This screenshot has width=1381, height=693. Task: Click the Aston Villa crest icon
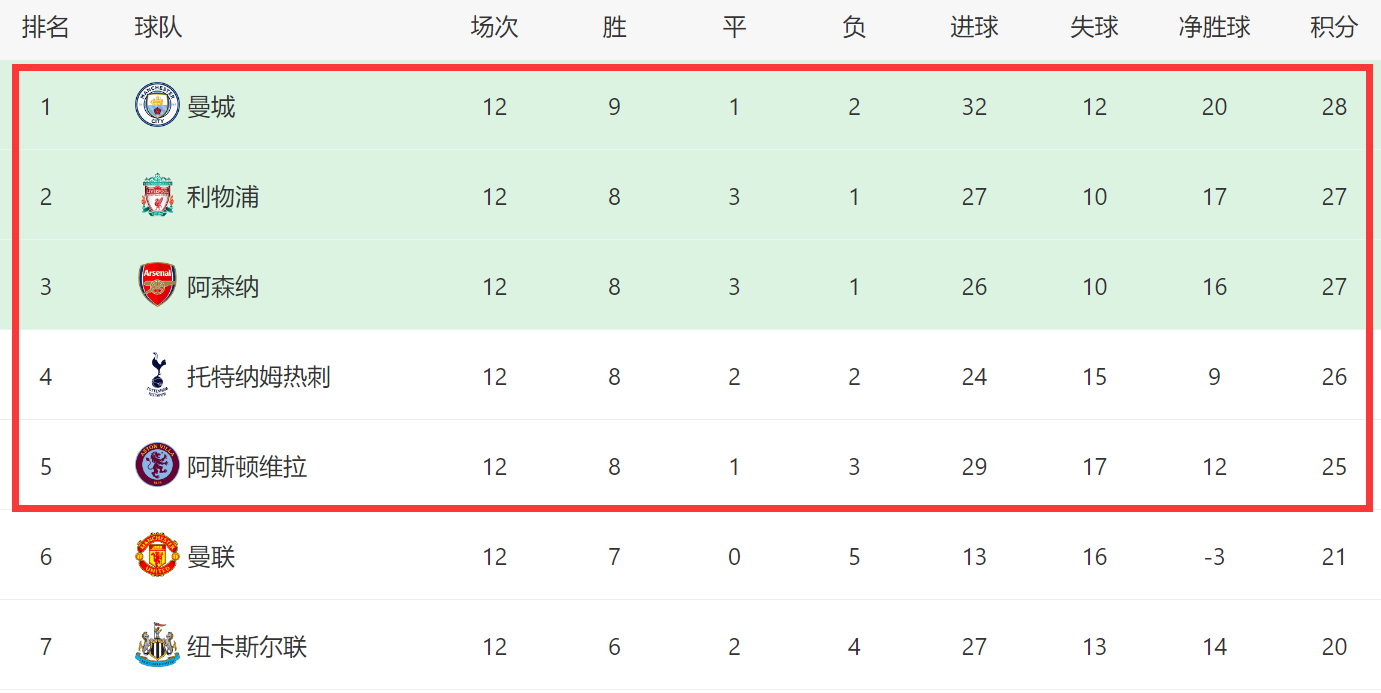157,466
